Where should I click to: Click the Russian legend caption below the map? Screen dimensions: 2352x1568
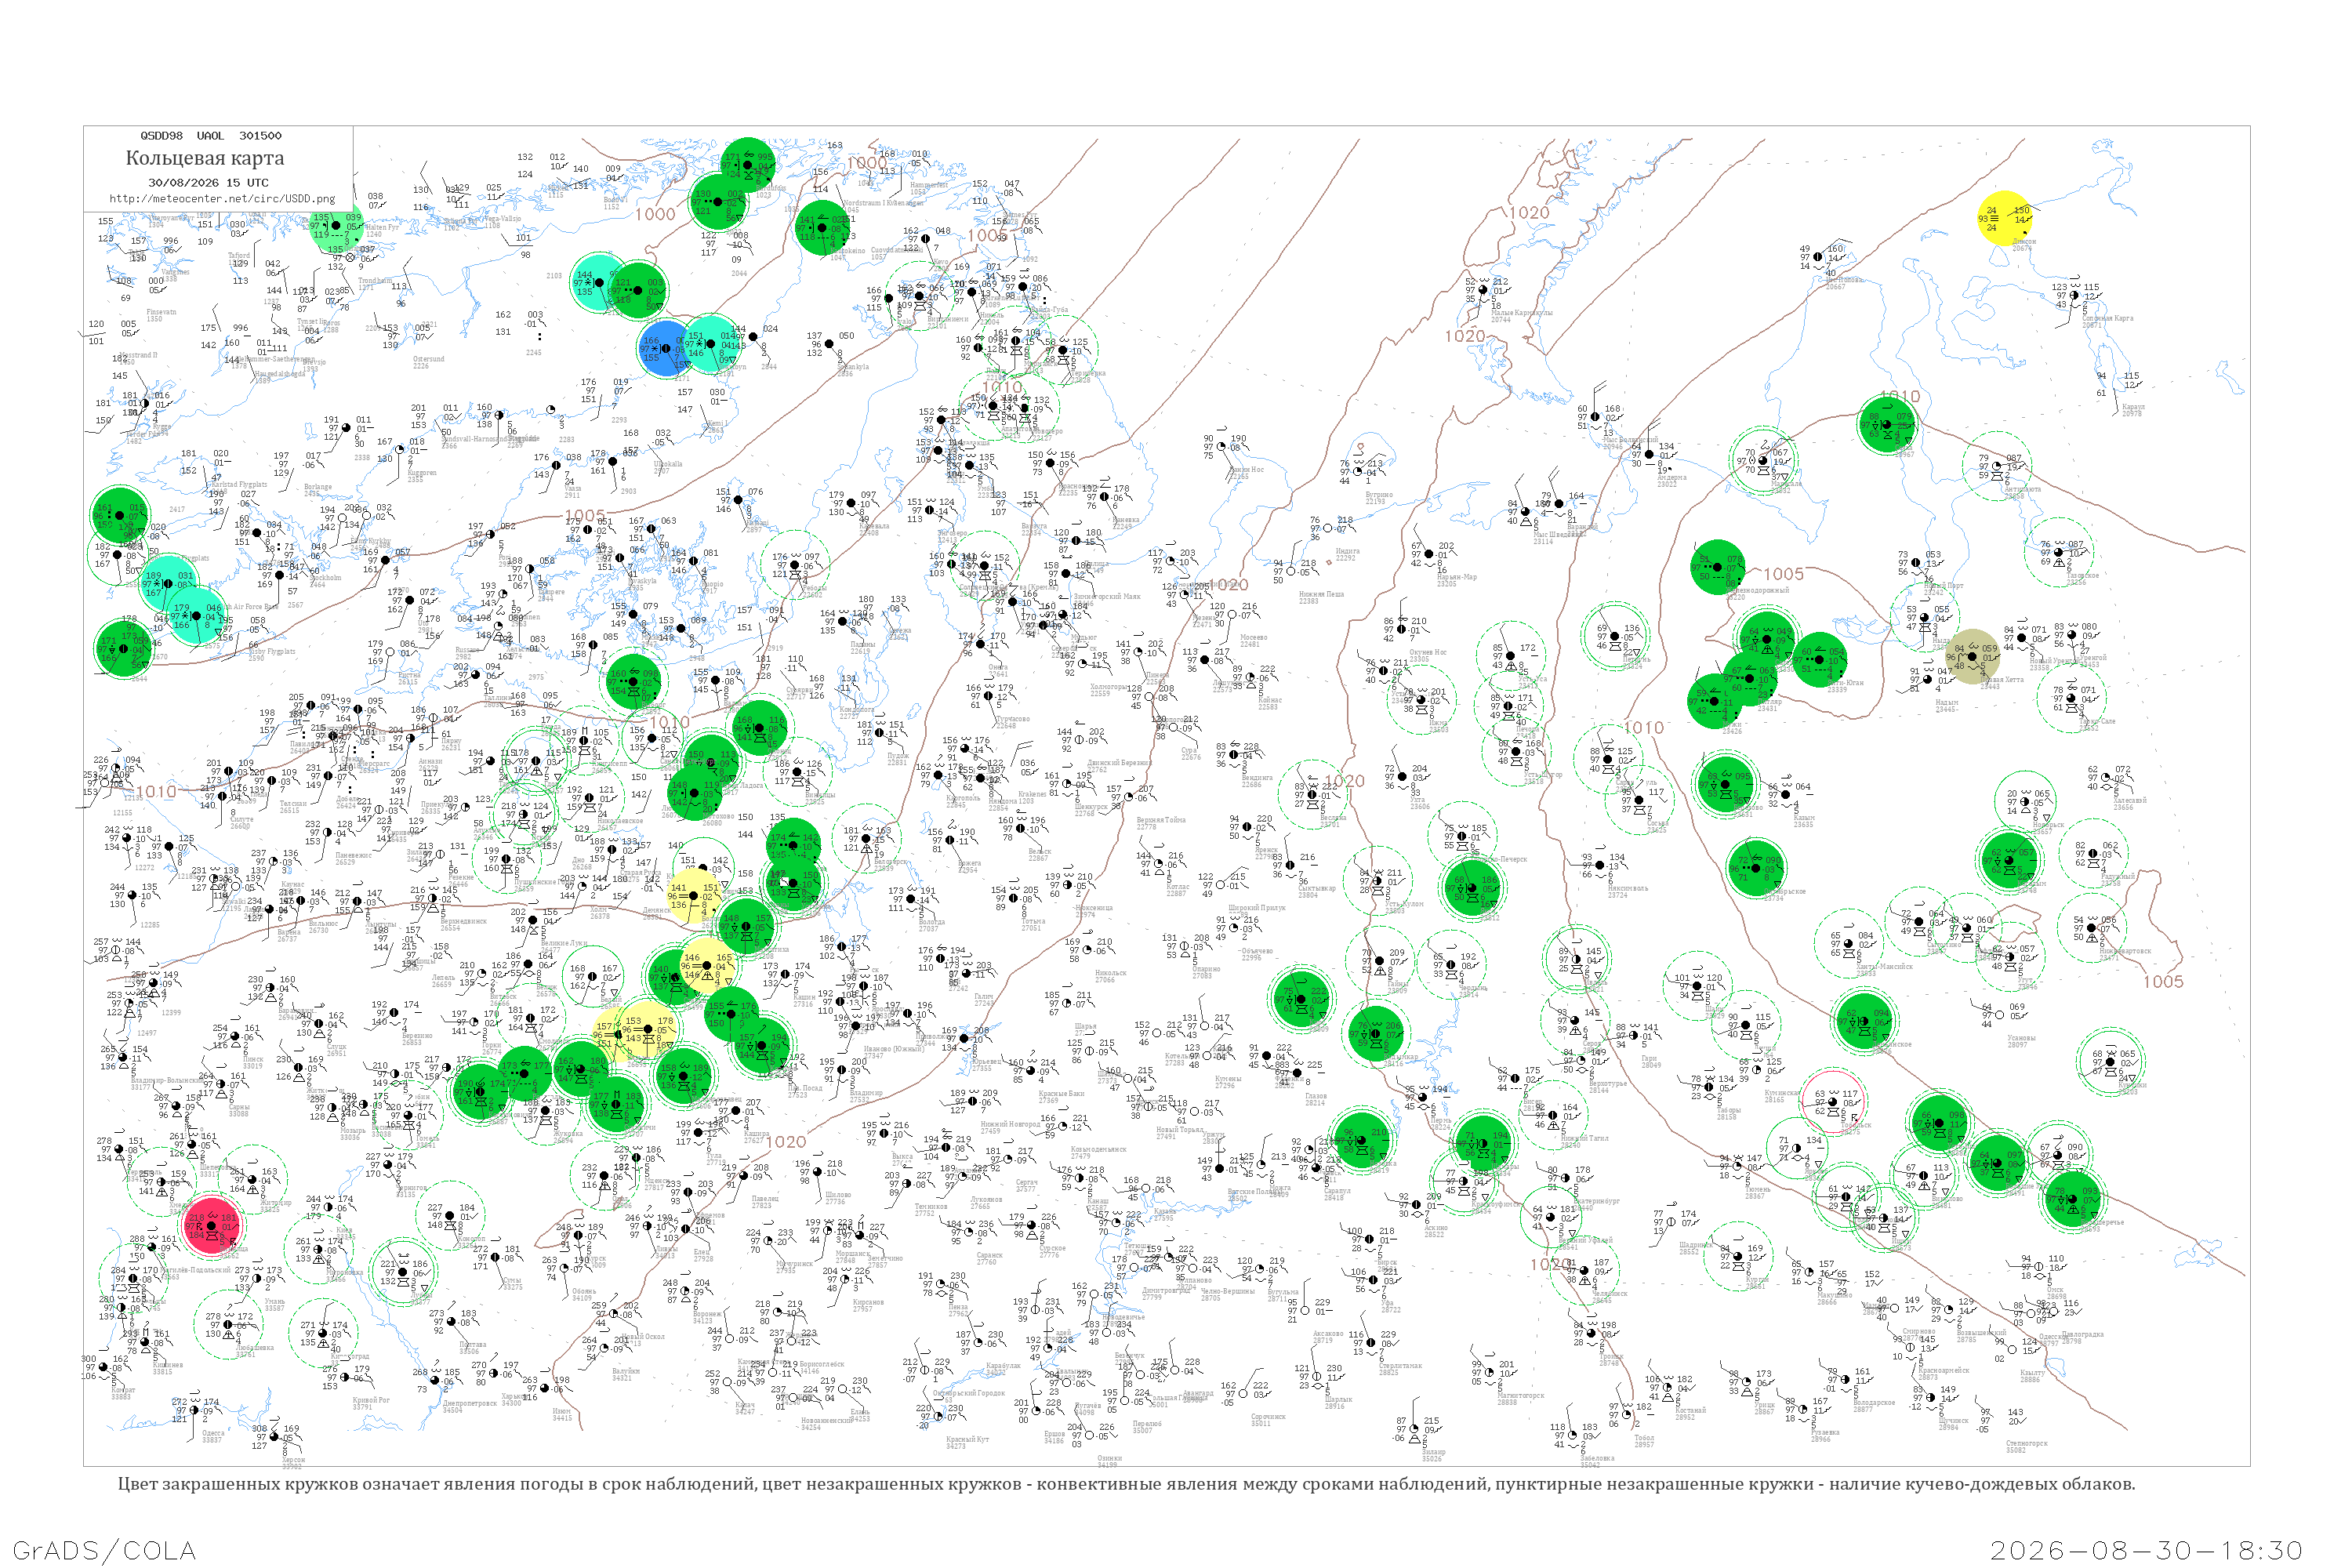[x=1126, y=1484]
